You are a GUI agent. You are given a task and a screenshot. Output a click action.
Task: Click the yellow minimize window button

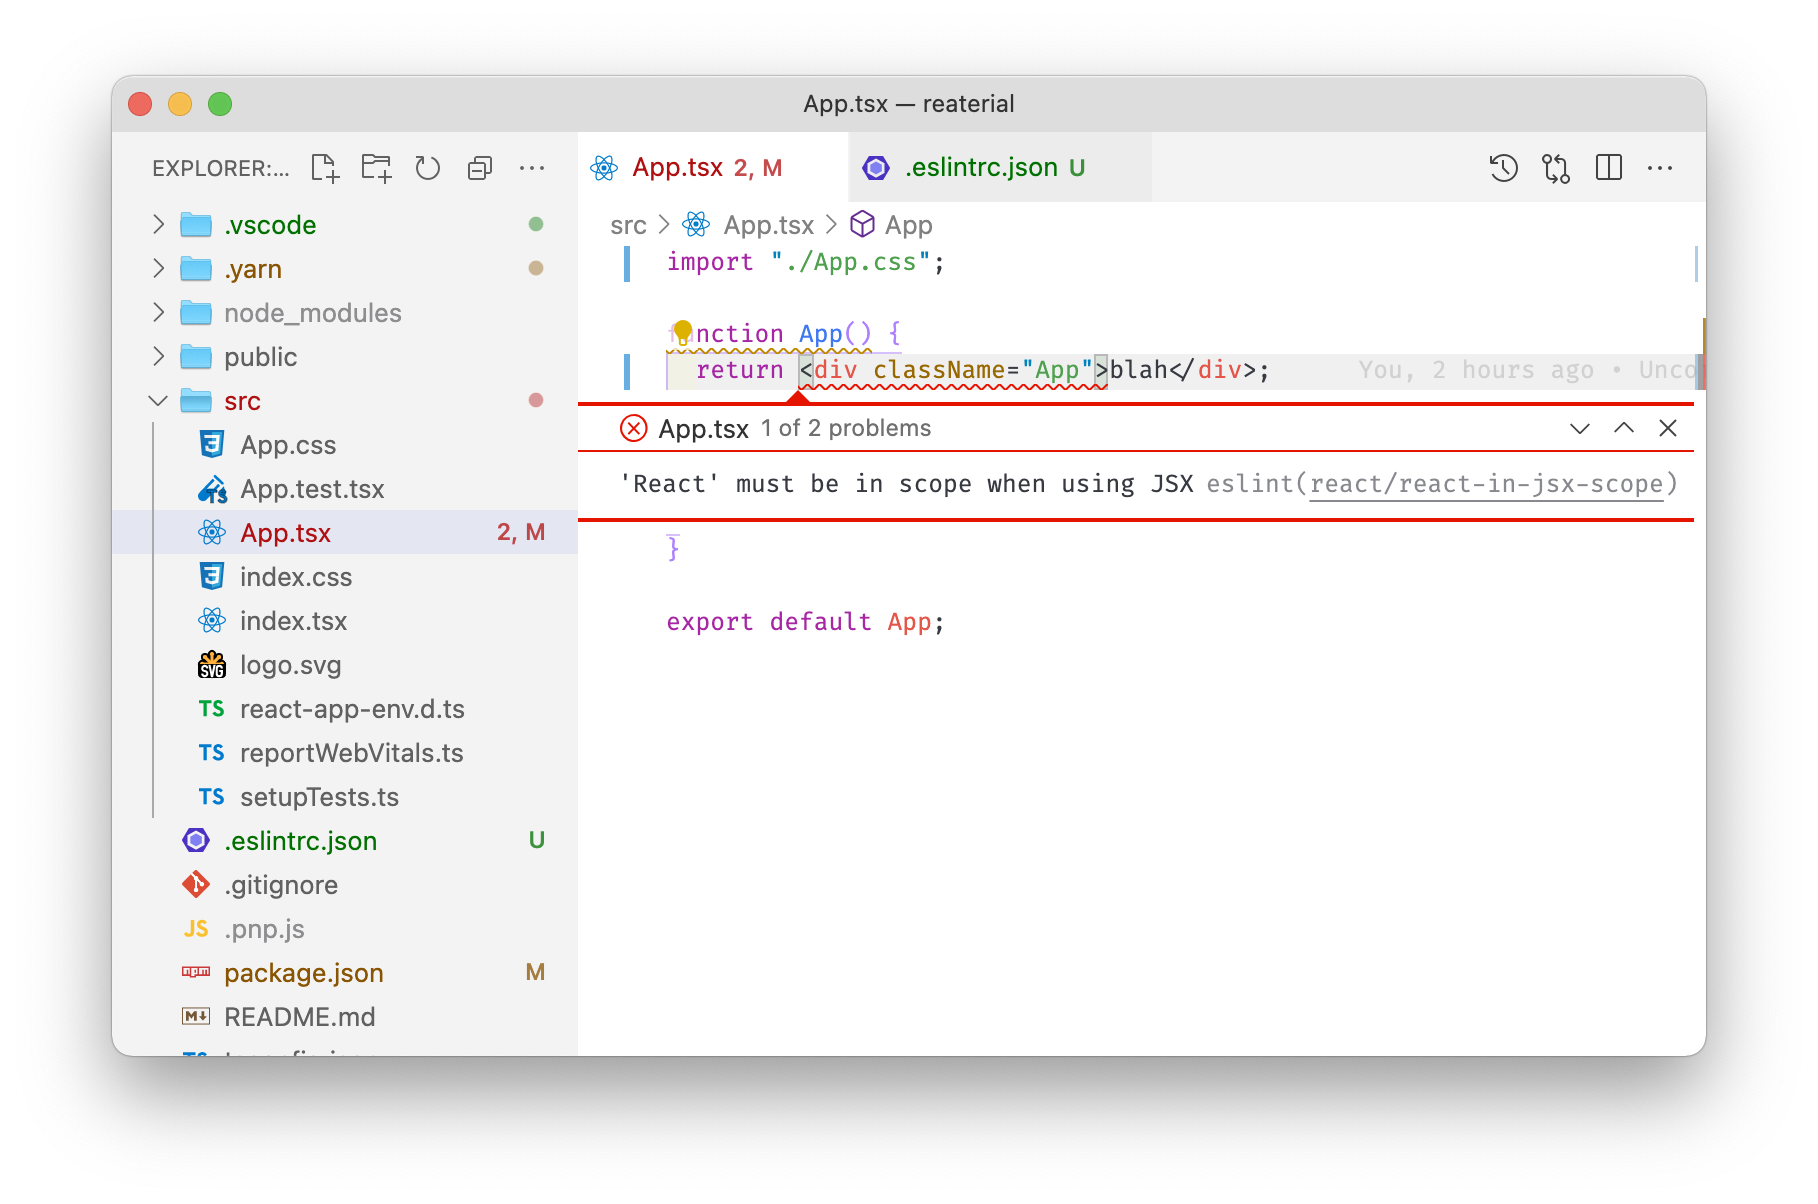pos(180,104)
